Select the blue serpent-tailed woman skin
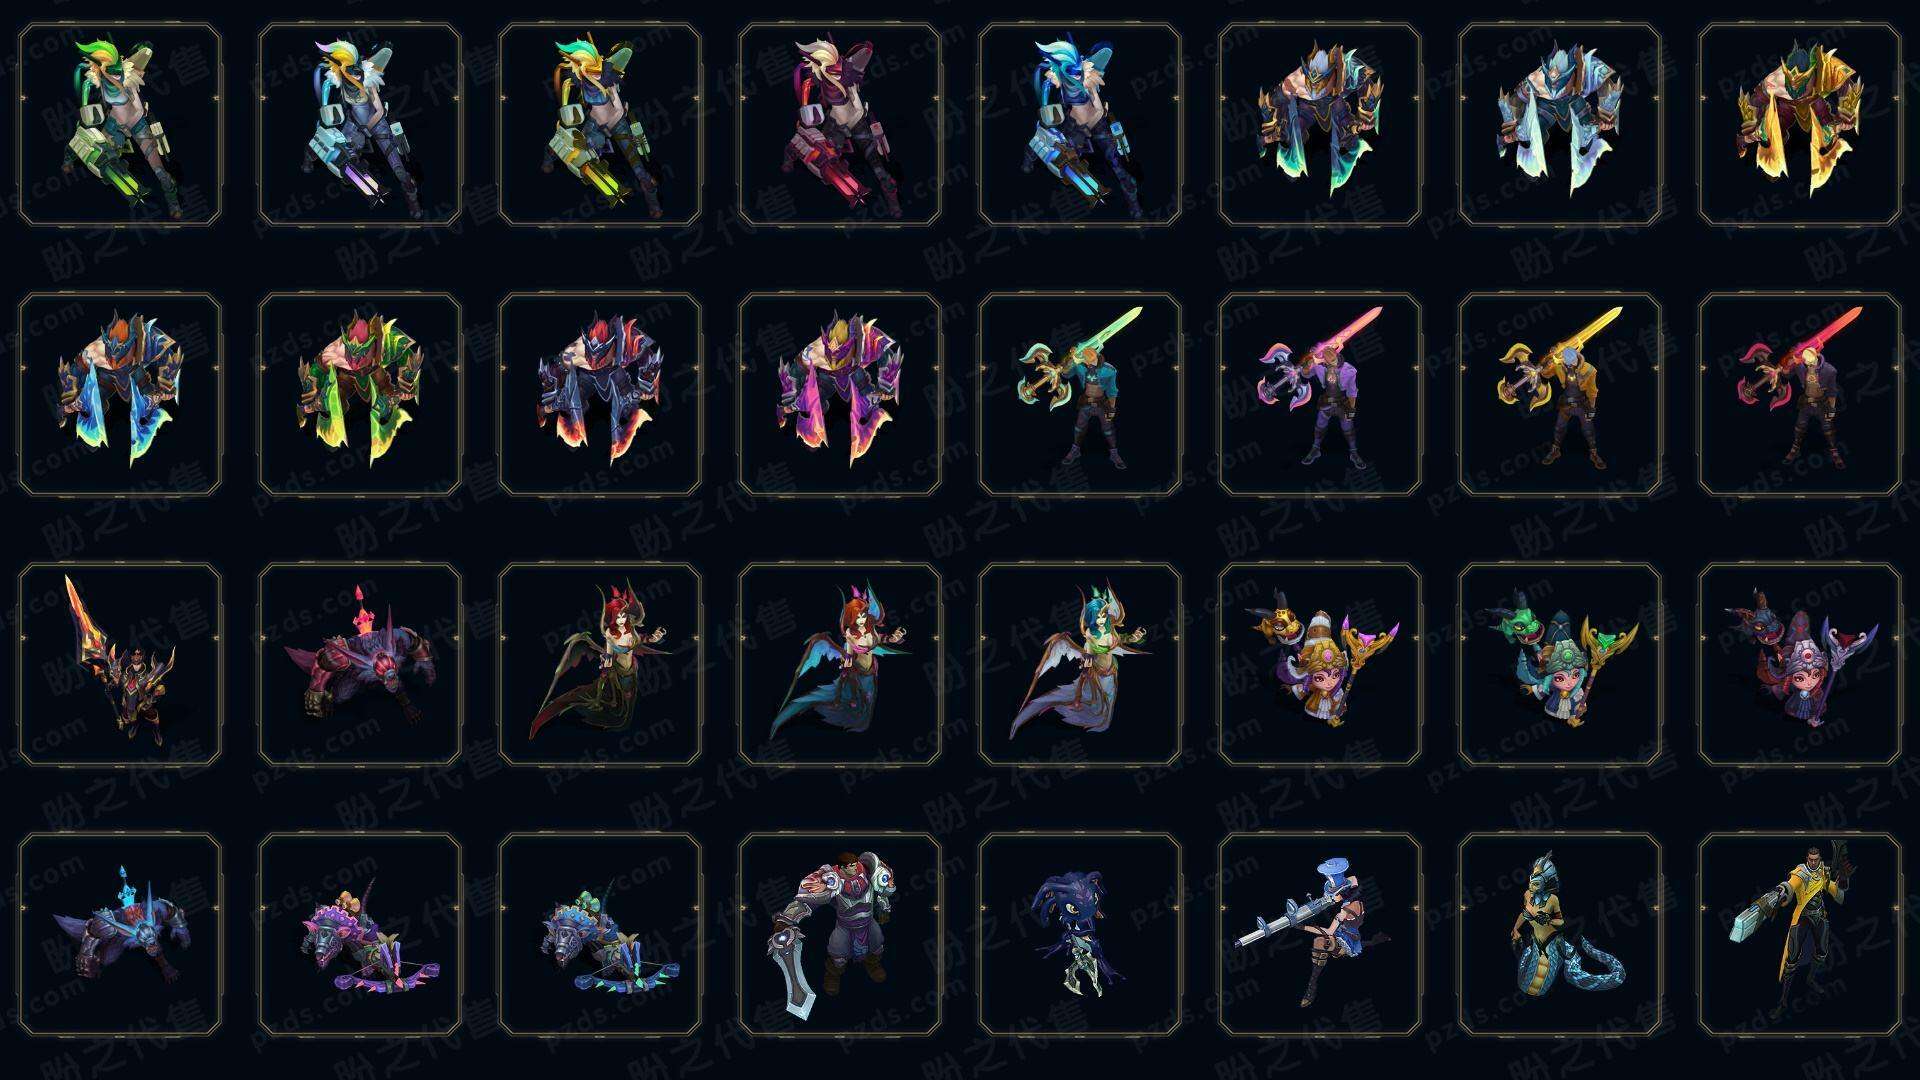Image resolution: width=1920 pixels, height=1080 pixels. 1560,934
